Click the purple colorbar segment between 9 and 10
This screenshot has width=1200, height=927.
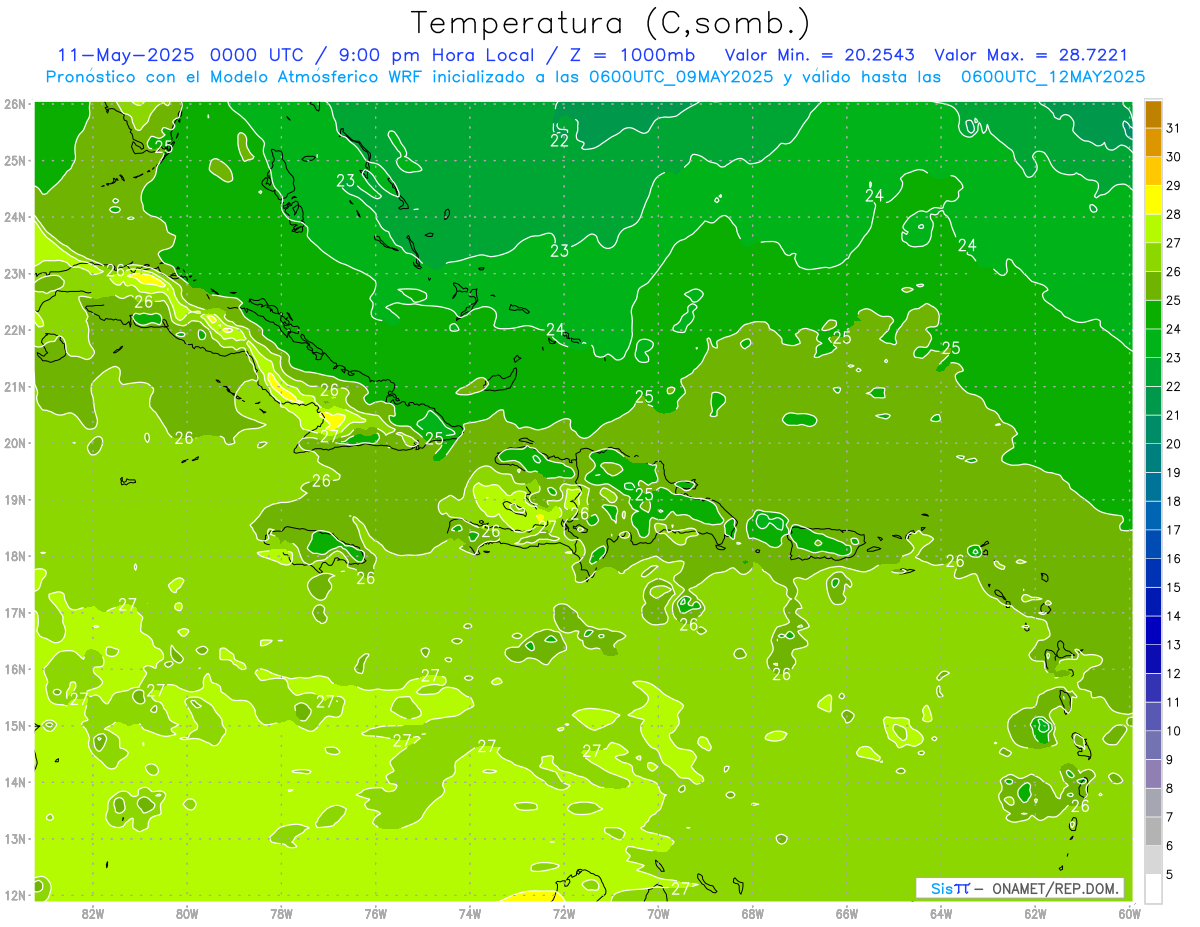click(x=1154, y=744)
